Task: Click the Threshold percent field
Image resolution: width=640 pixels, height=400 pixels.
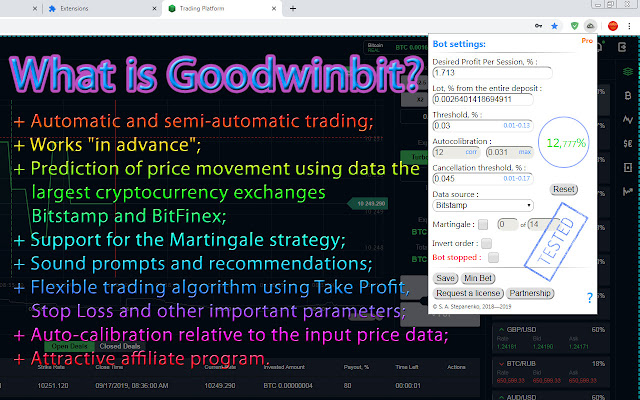Action: pyautogui.click(x=483, y=126)
